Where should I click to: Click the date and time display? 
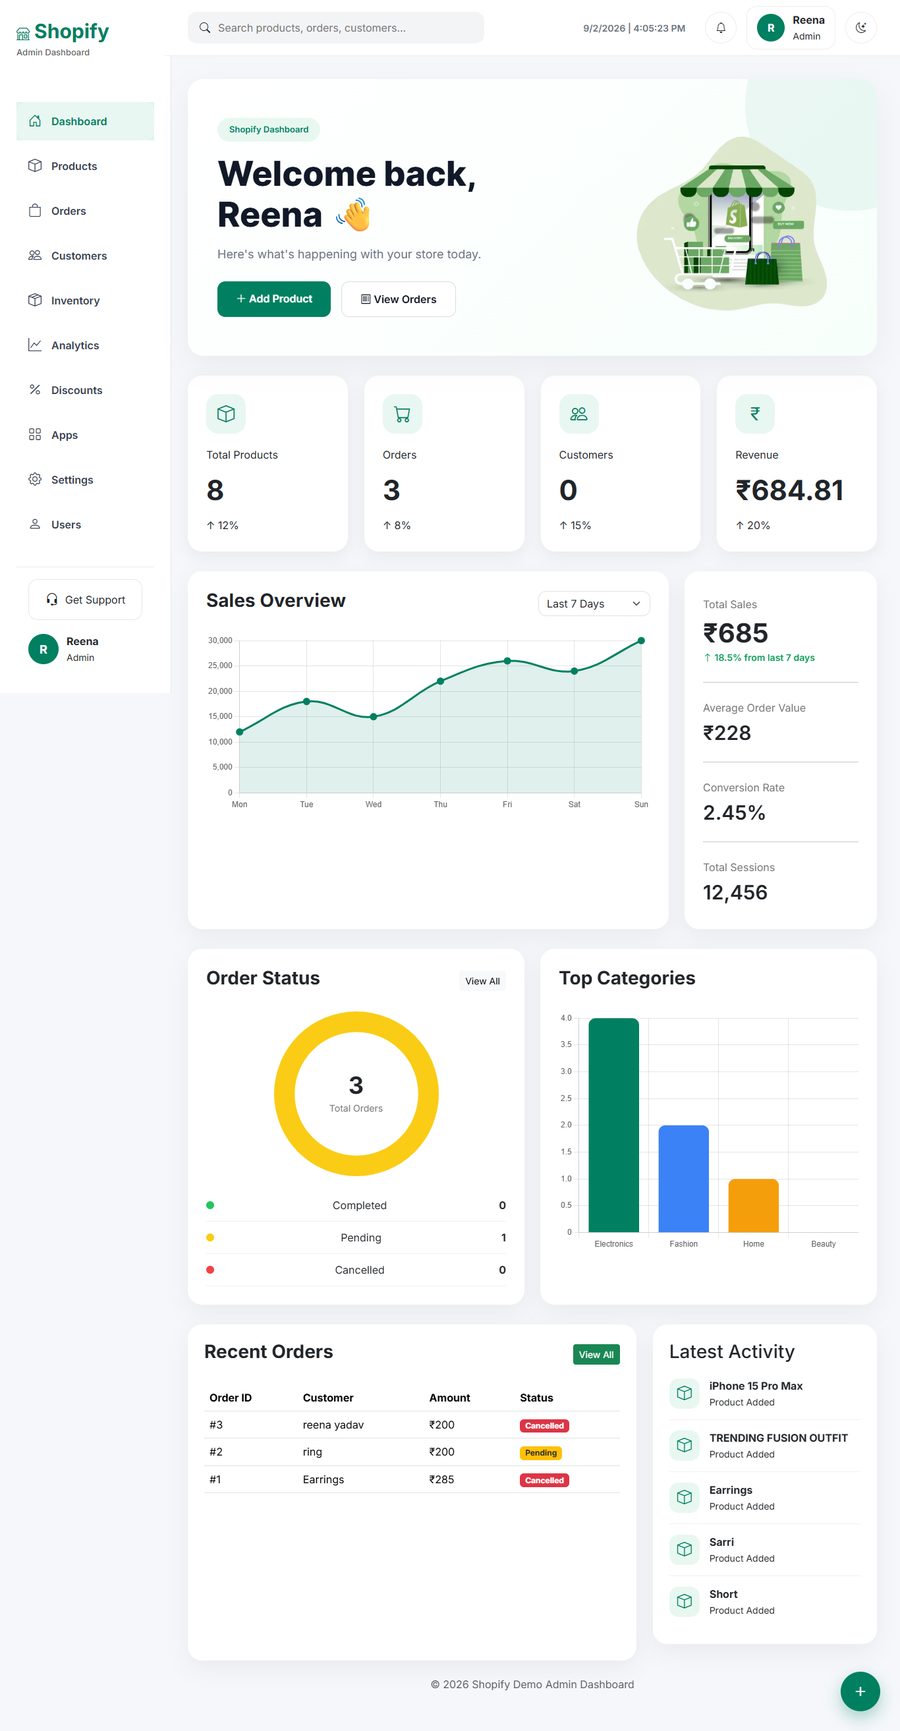coord(634,28)
